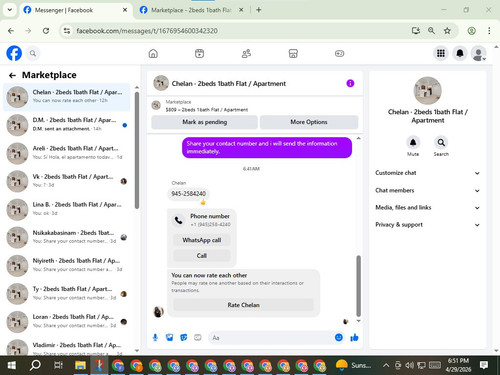Open Windows action center notifications icon
Screen dimensions: 500x375
coord(484,365)
